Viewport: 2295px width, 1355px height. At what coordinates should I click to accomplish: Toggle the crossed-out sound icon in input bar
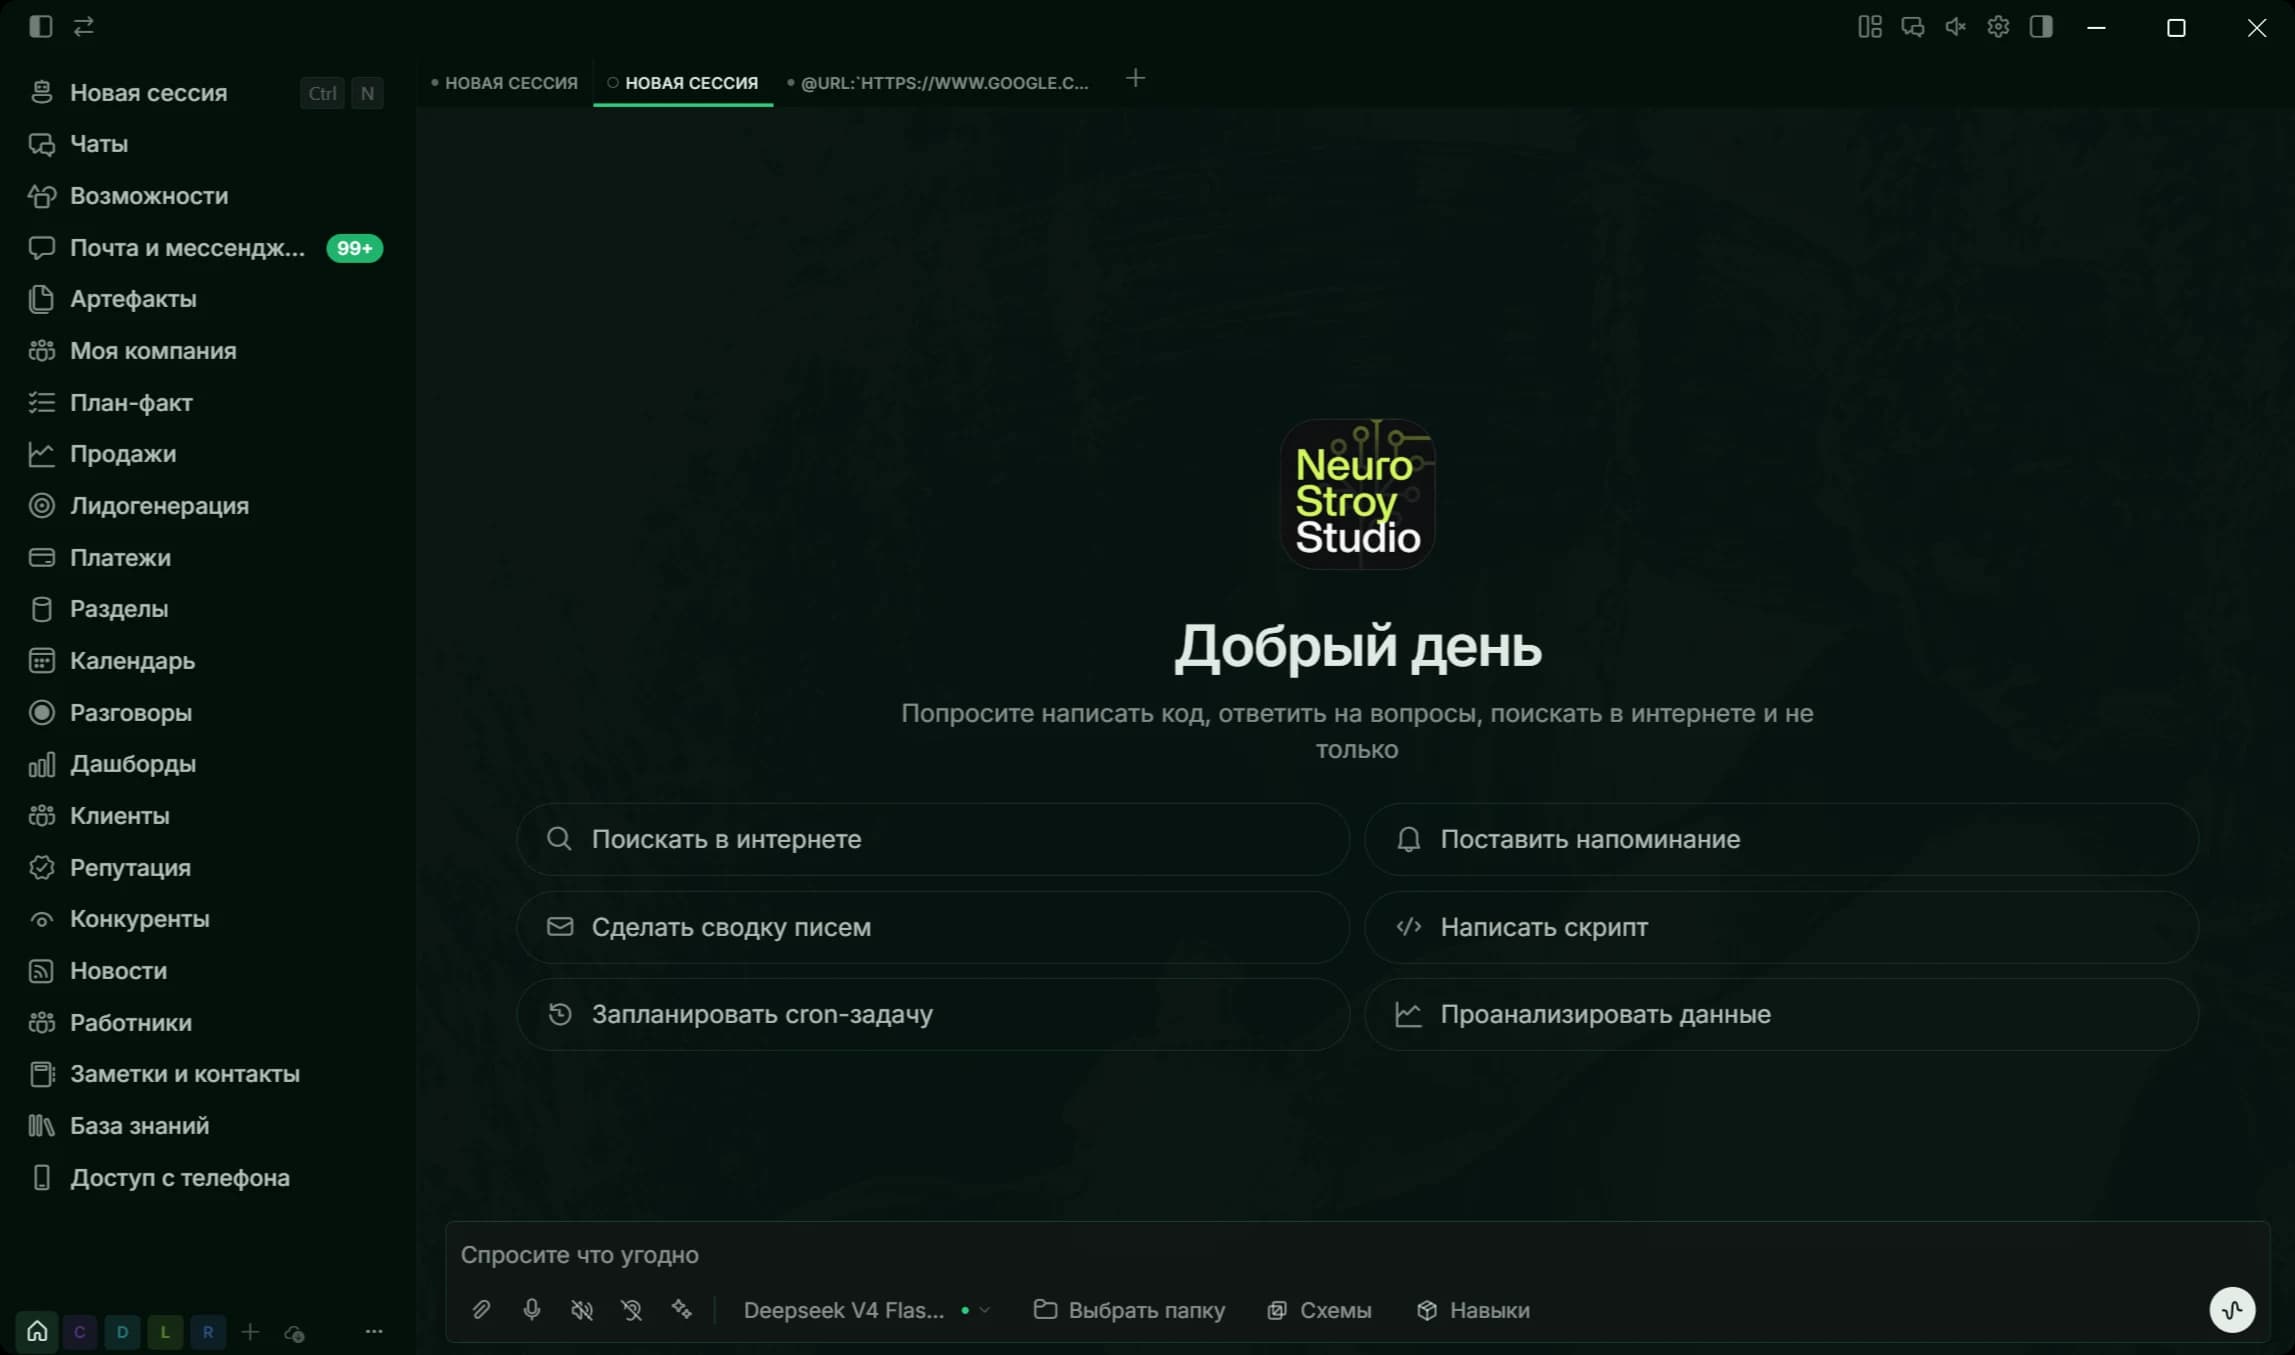[x=582, y=1310]
